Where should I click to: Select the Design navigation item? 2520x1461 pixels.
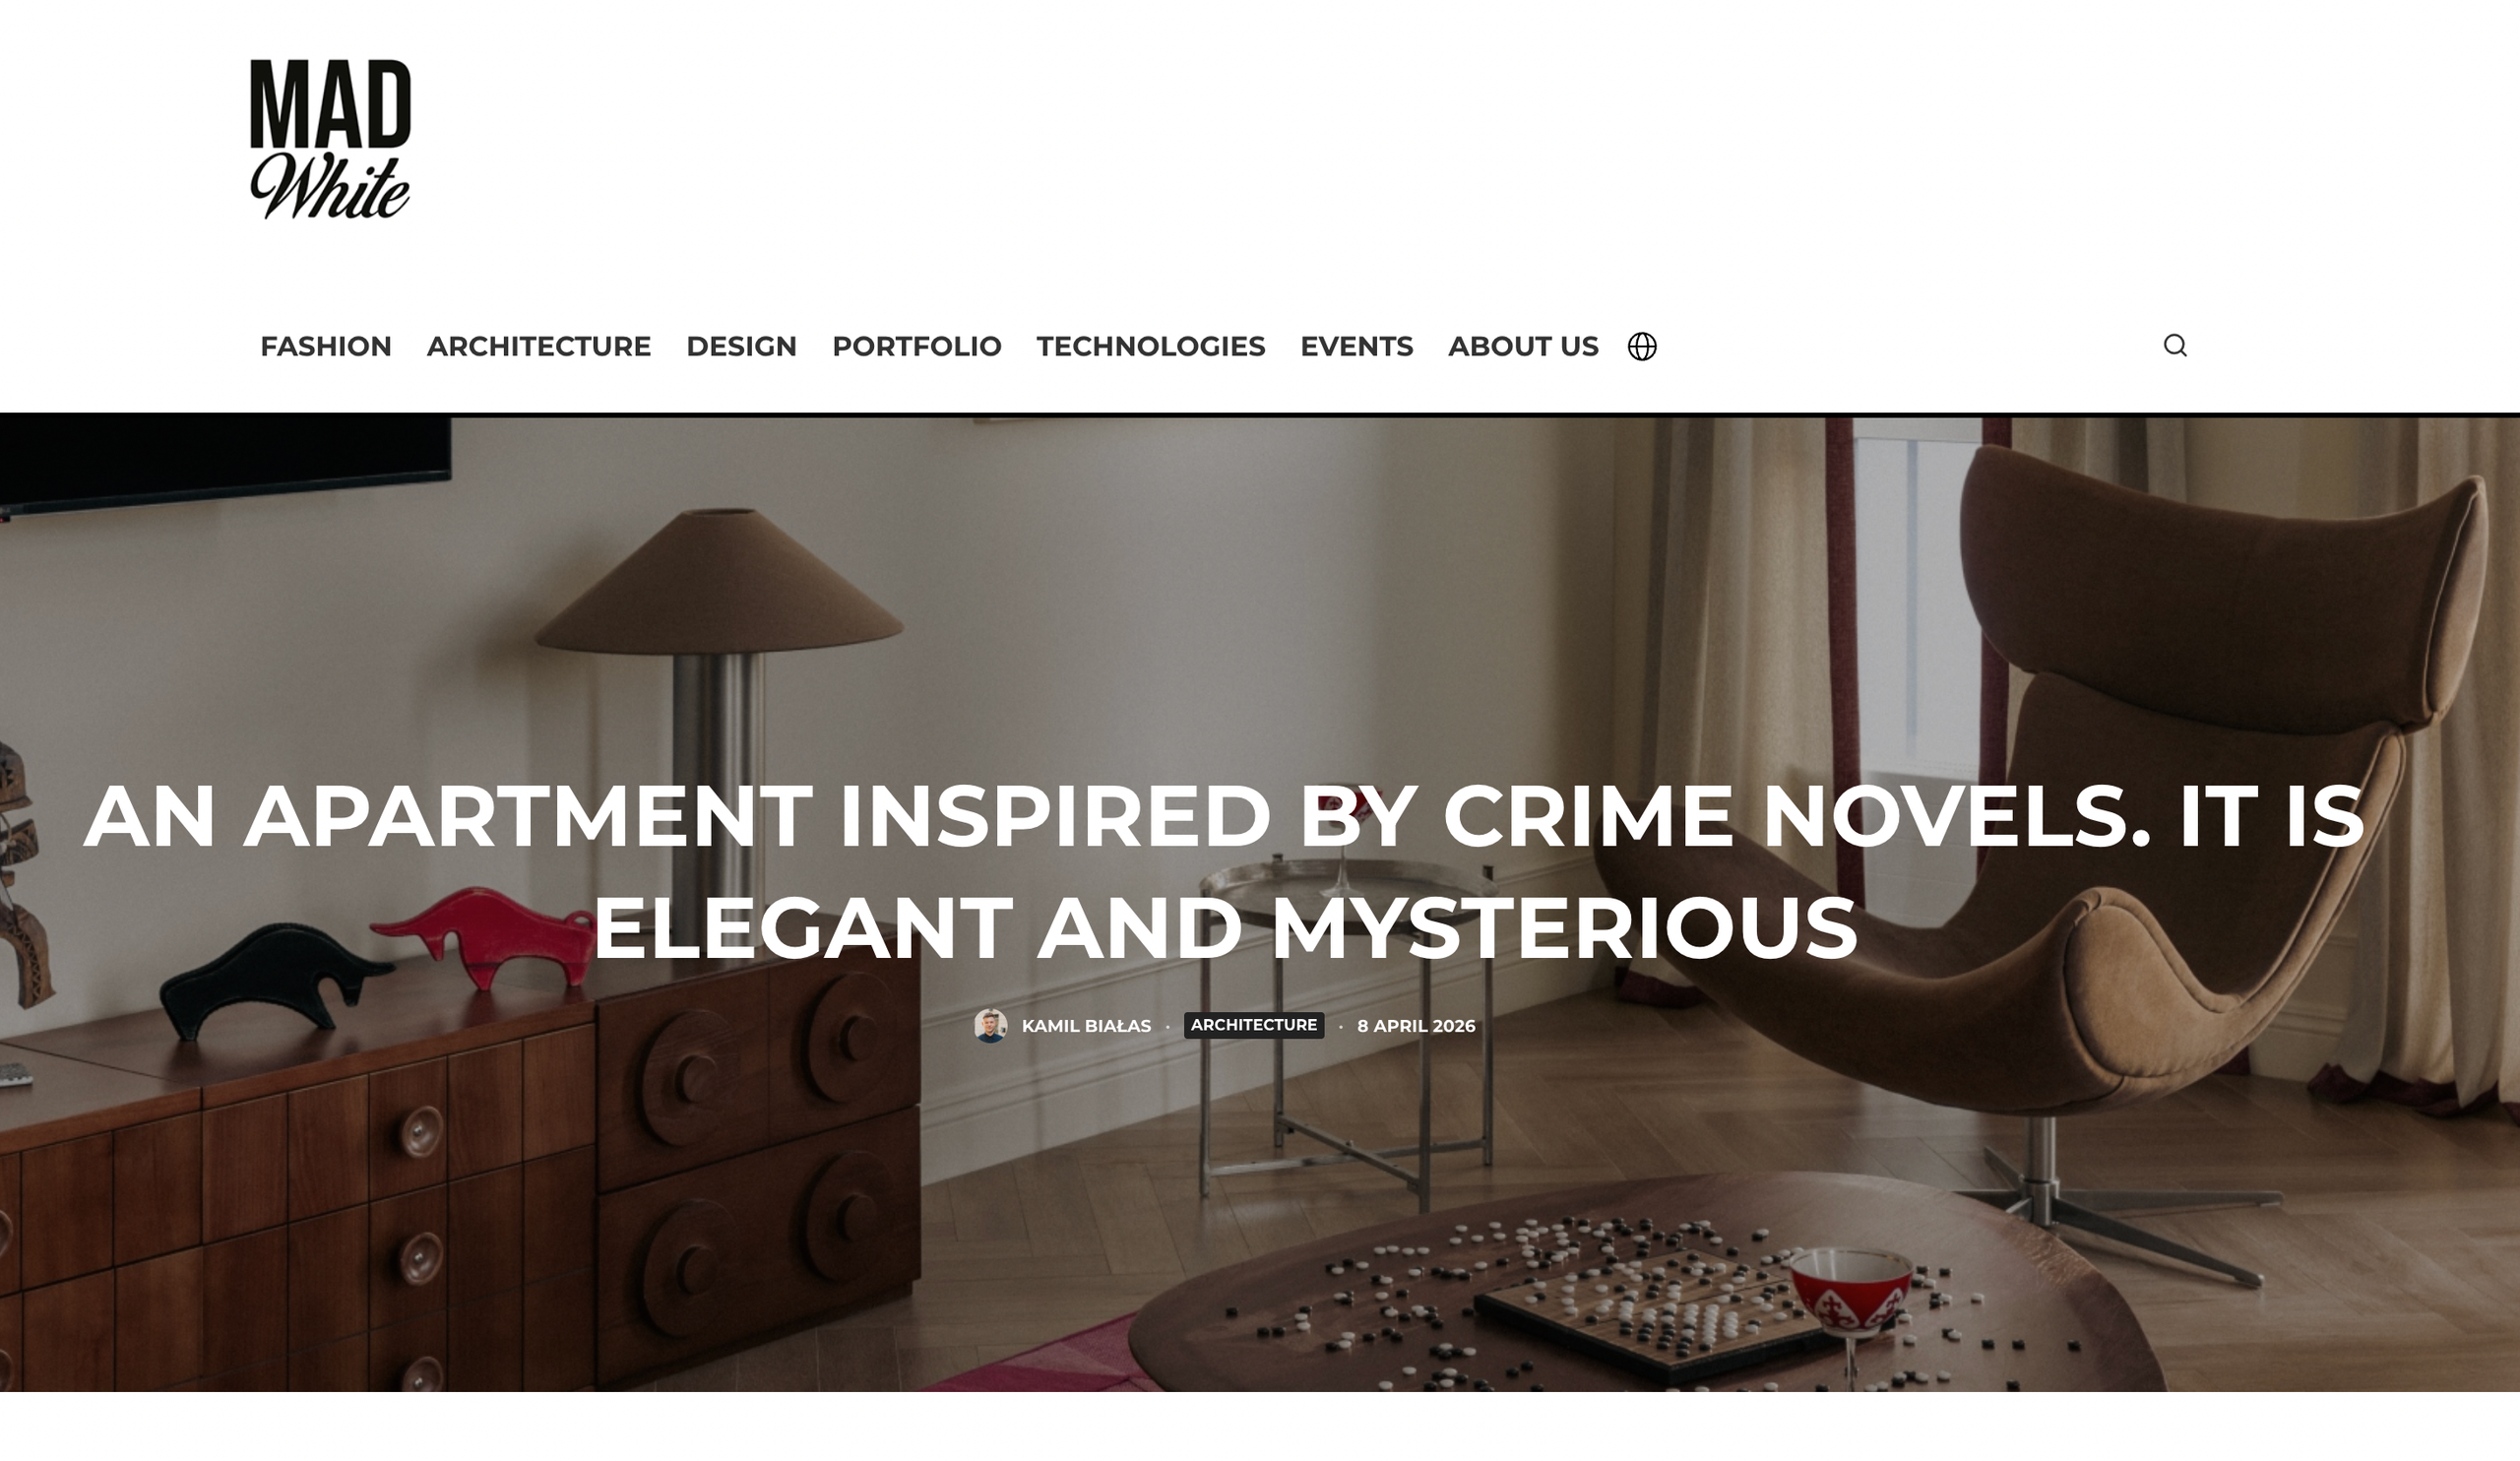(x=741, y=346)
